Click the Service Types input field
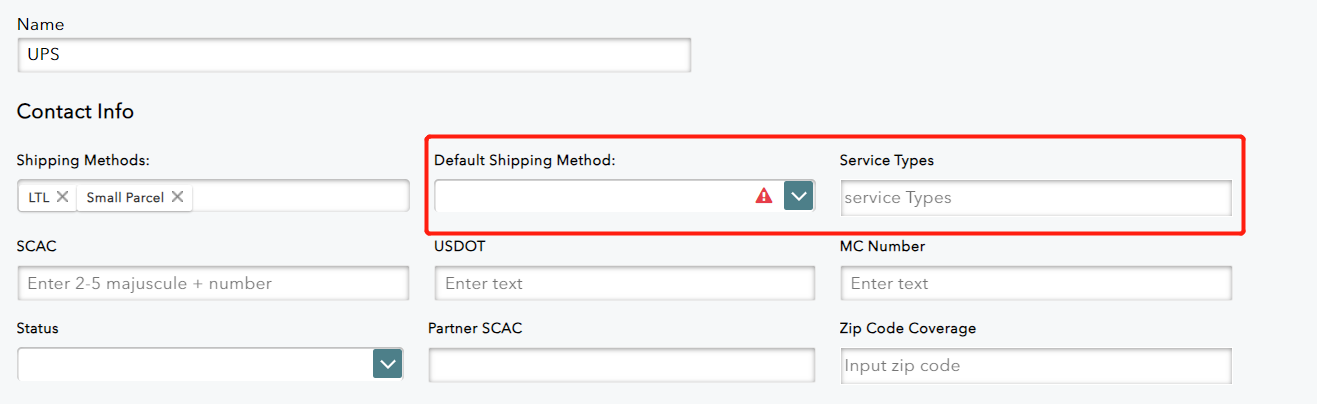The height and width of the screenshot is (404, 1317). coord(1035,198)
